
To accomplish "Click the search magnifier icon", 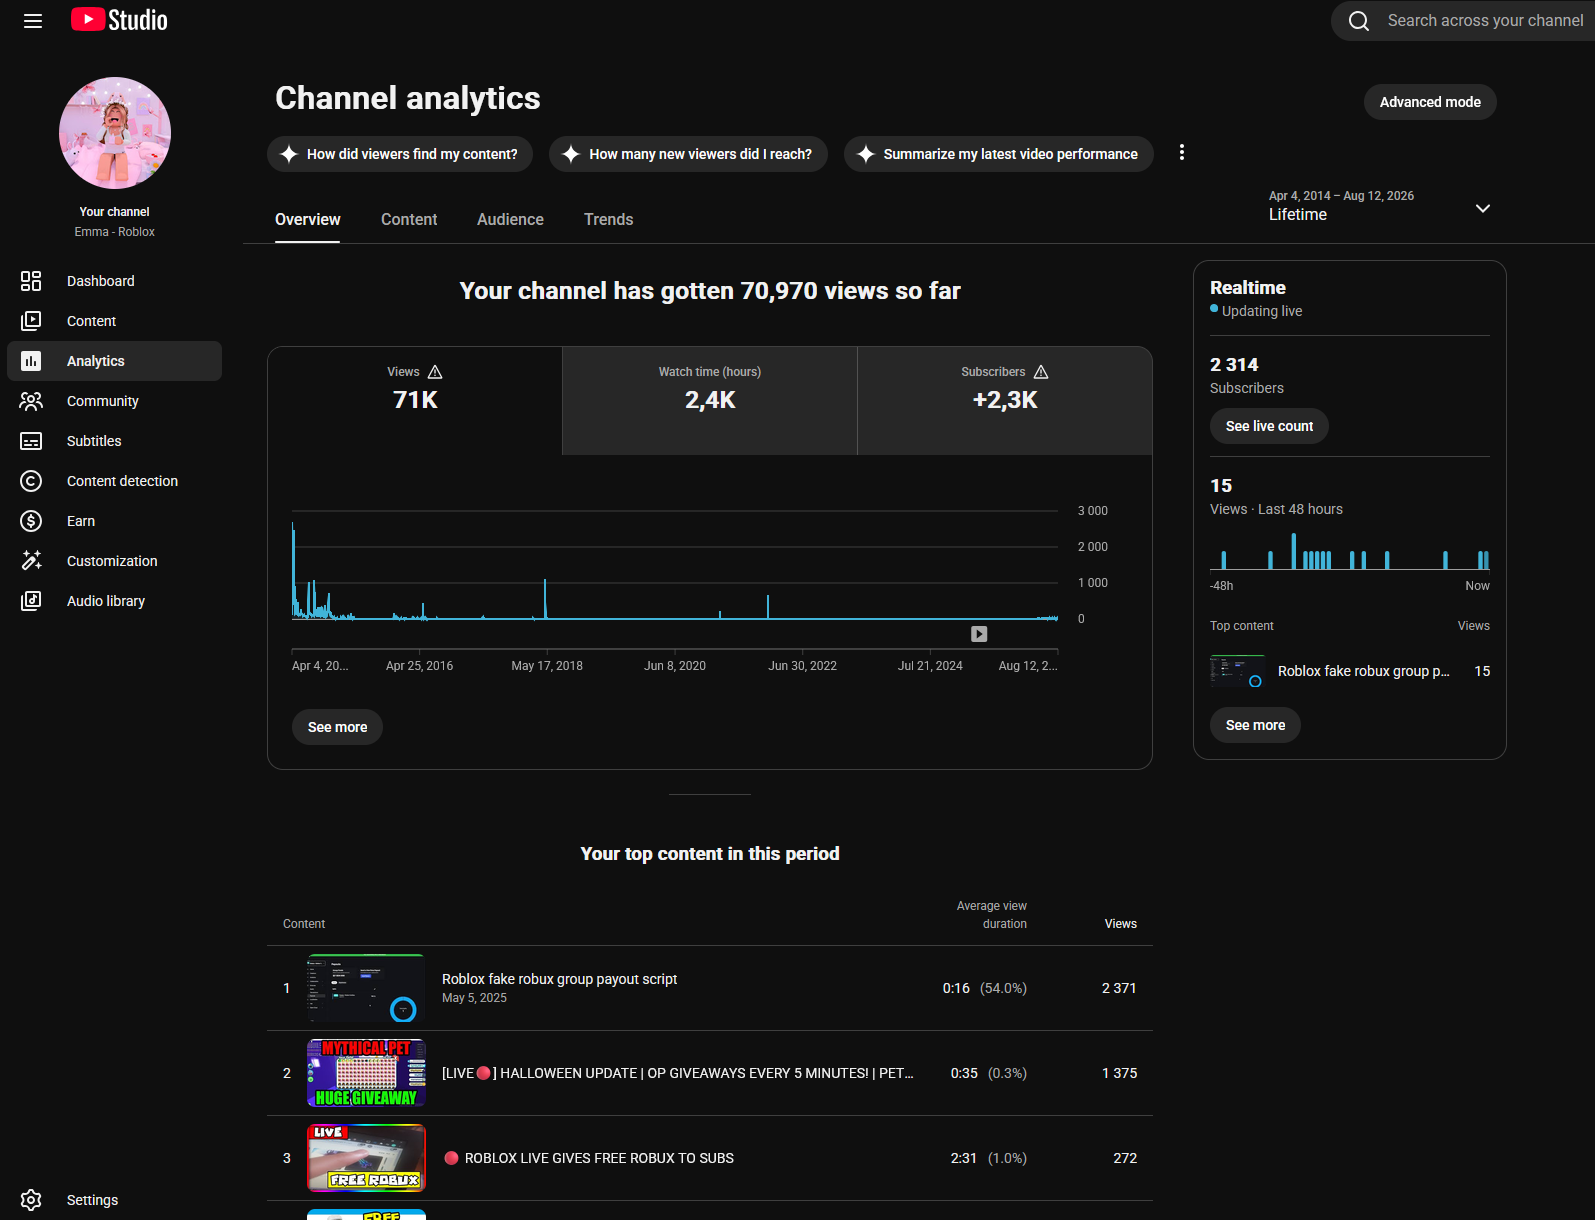I will [1359, 21].
